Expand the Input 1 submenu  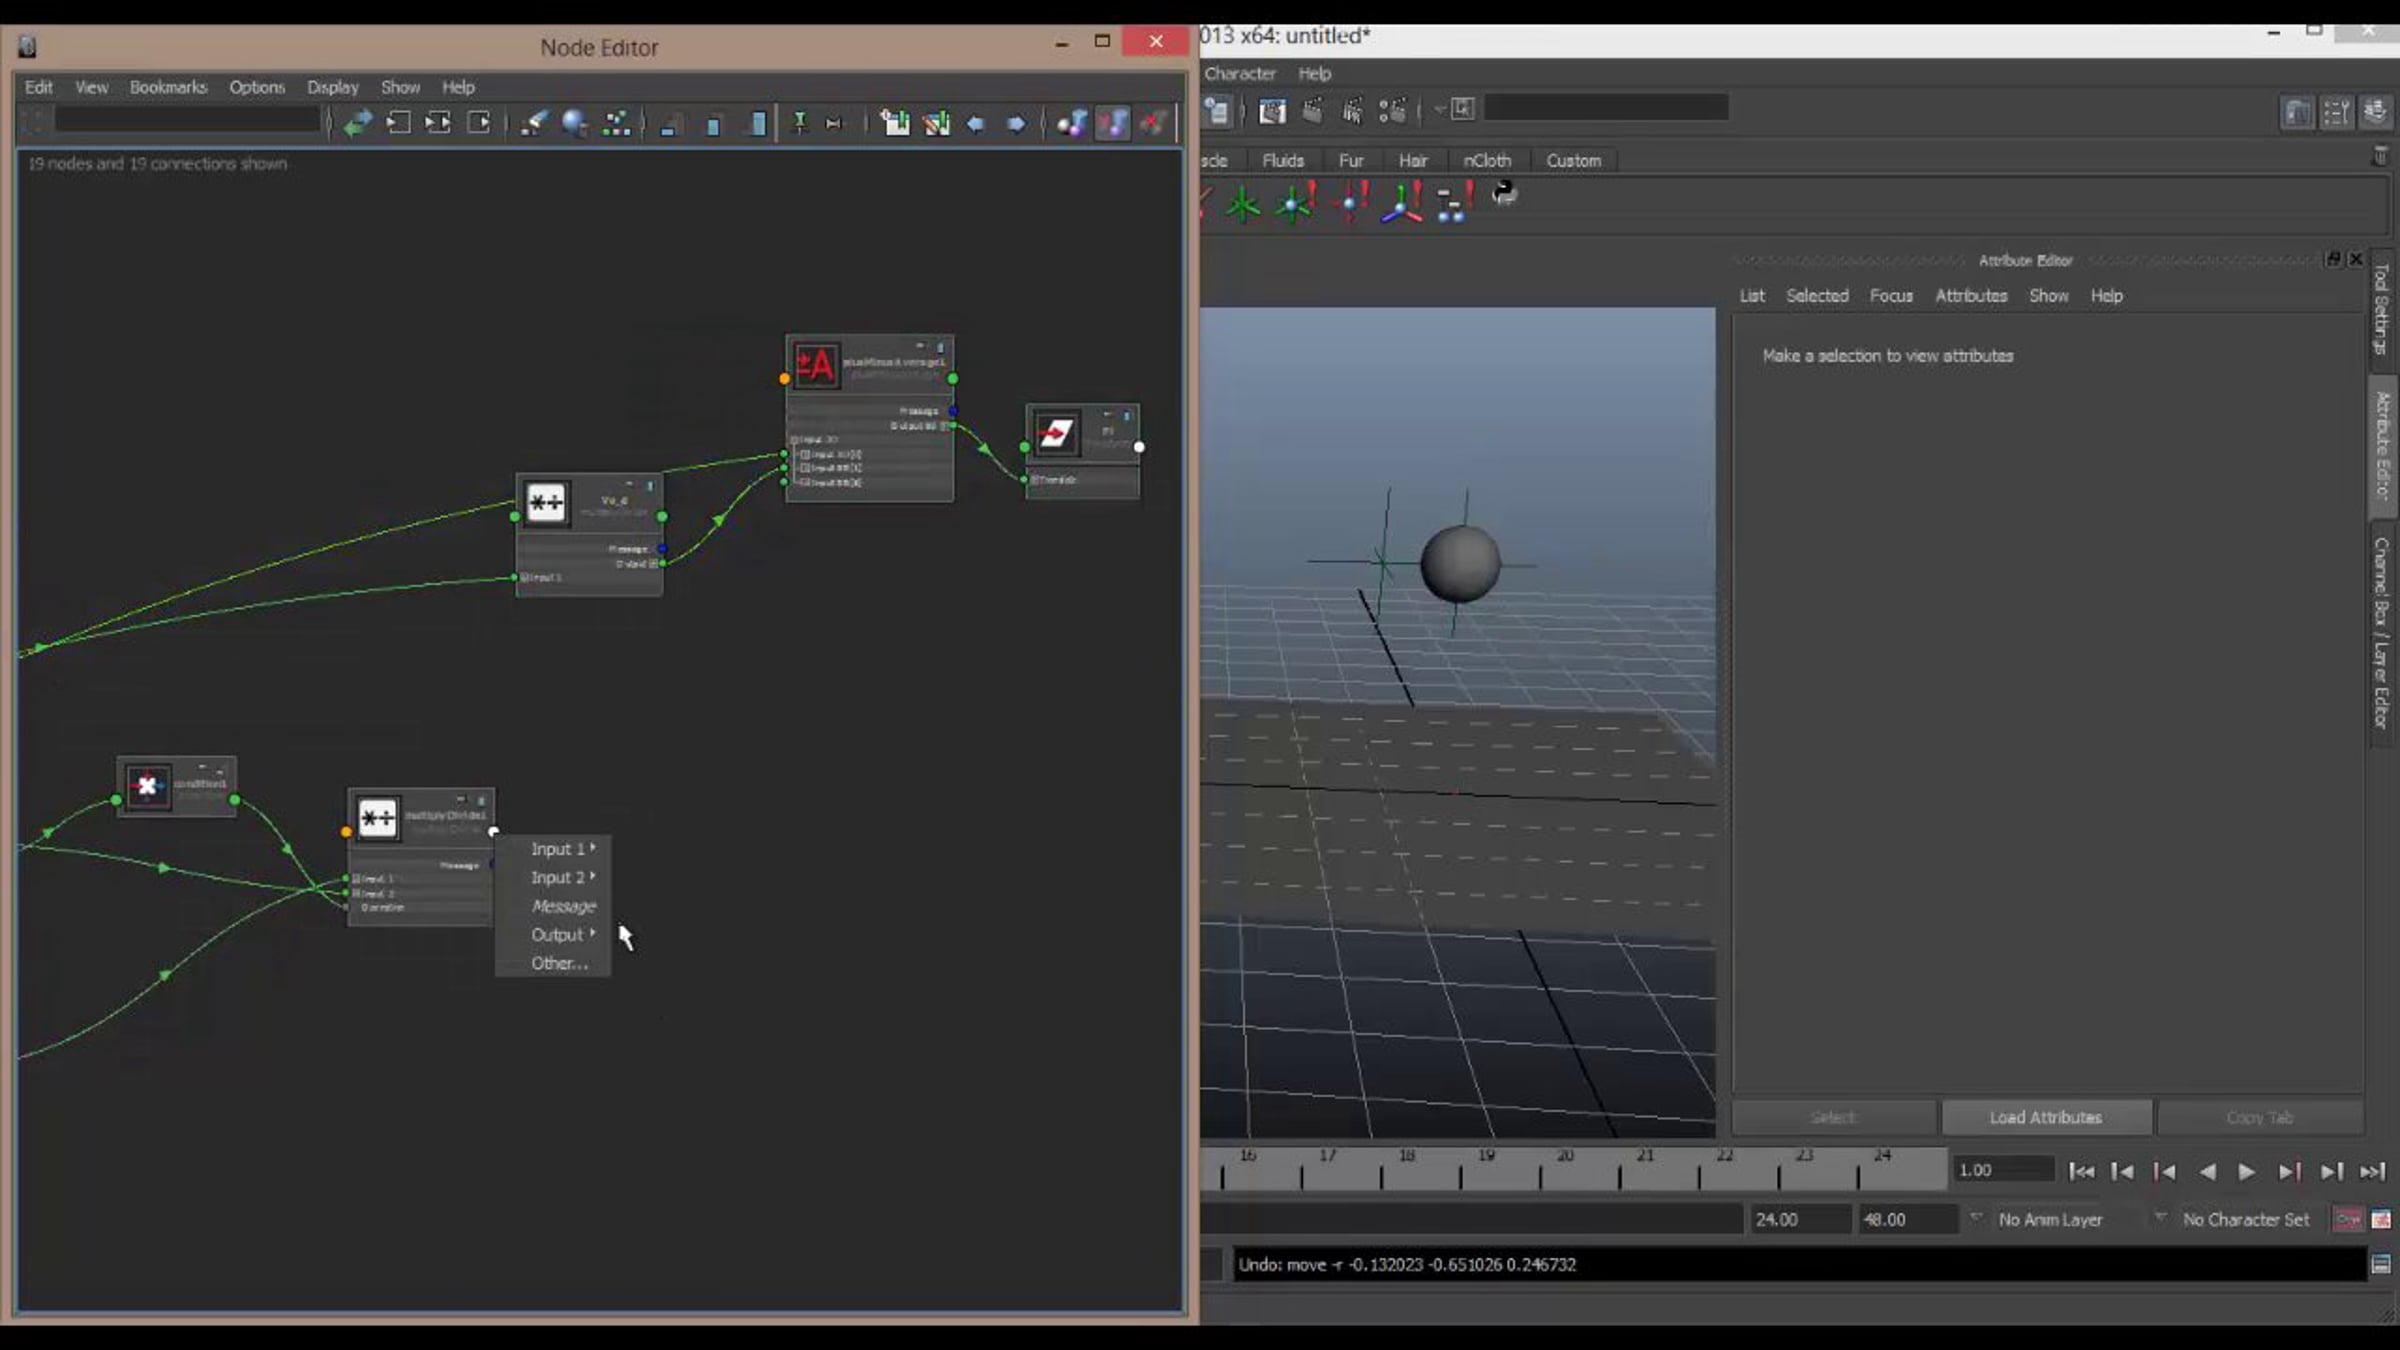point(554,849)
